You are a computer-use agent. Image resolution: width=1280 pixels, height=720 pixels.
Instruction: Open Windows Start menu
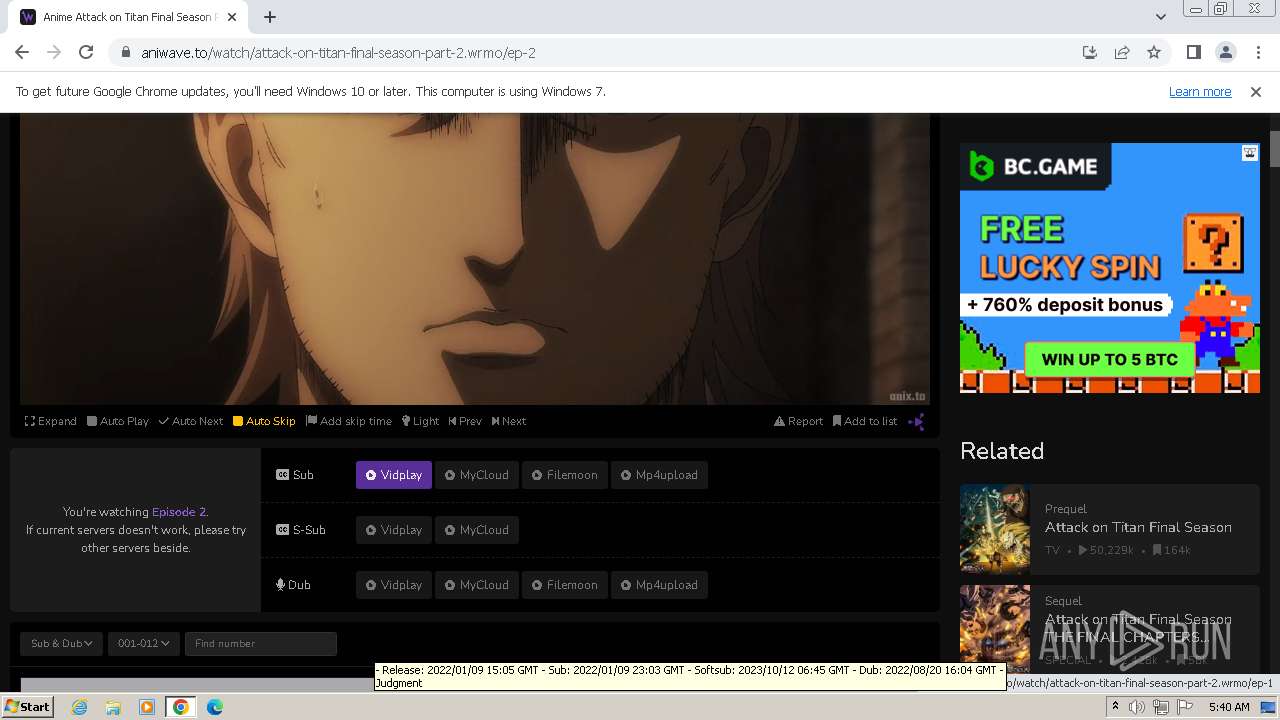click(27, 707)
